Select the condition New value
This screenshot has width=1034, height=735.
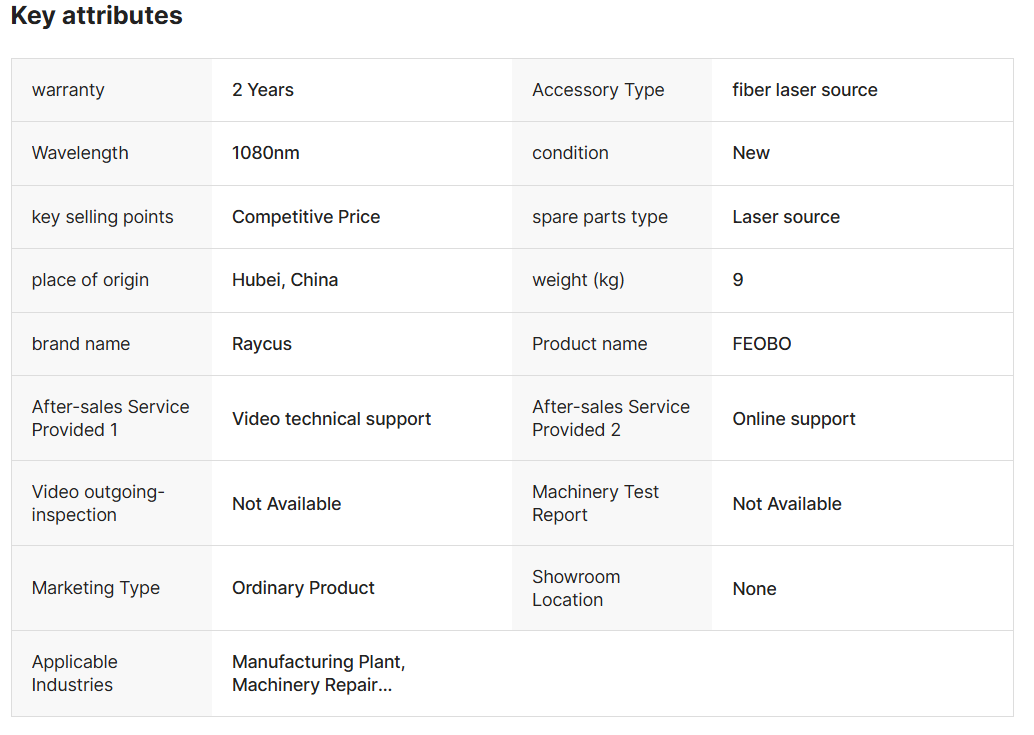click(x=750, y=153)
